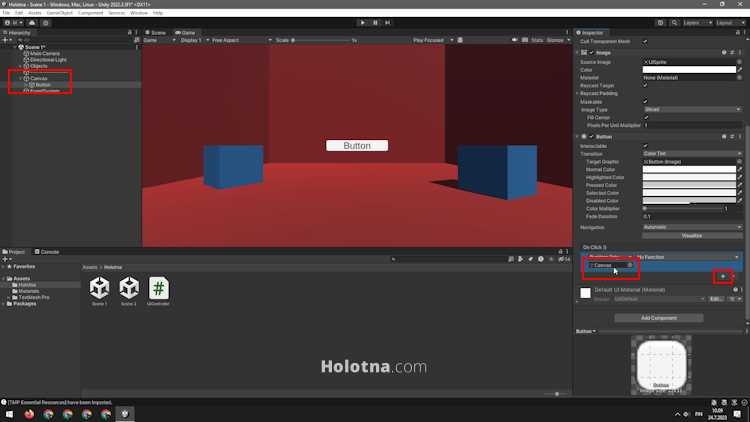The width and height of the screenshot is (750, 422).
Task: Click the add plus button in Hierarchy
Action: (5, 40)
